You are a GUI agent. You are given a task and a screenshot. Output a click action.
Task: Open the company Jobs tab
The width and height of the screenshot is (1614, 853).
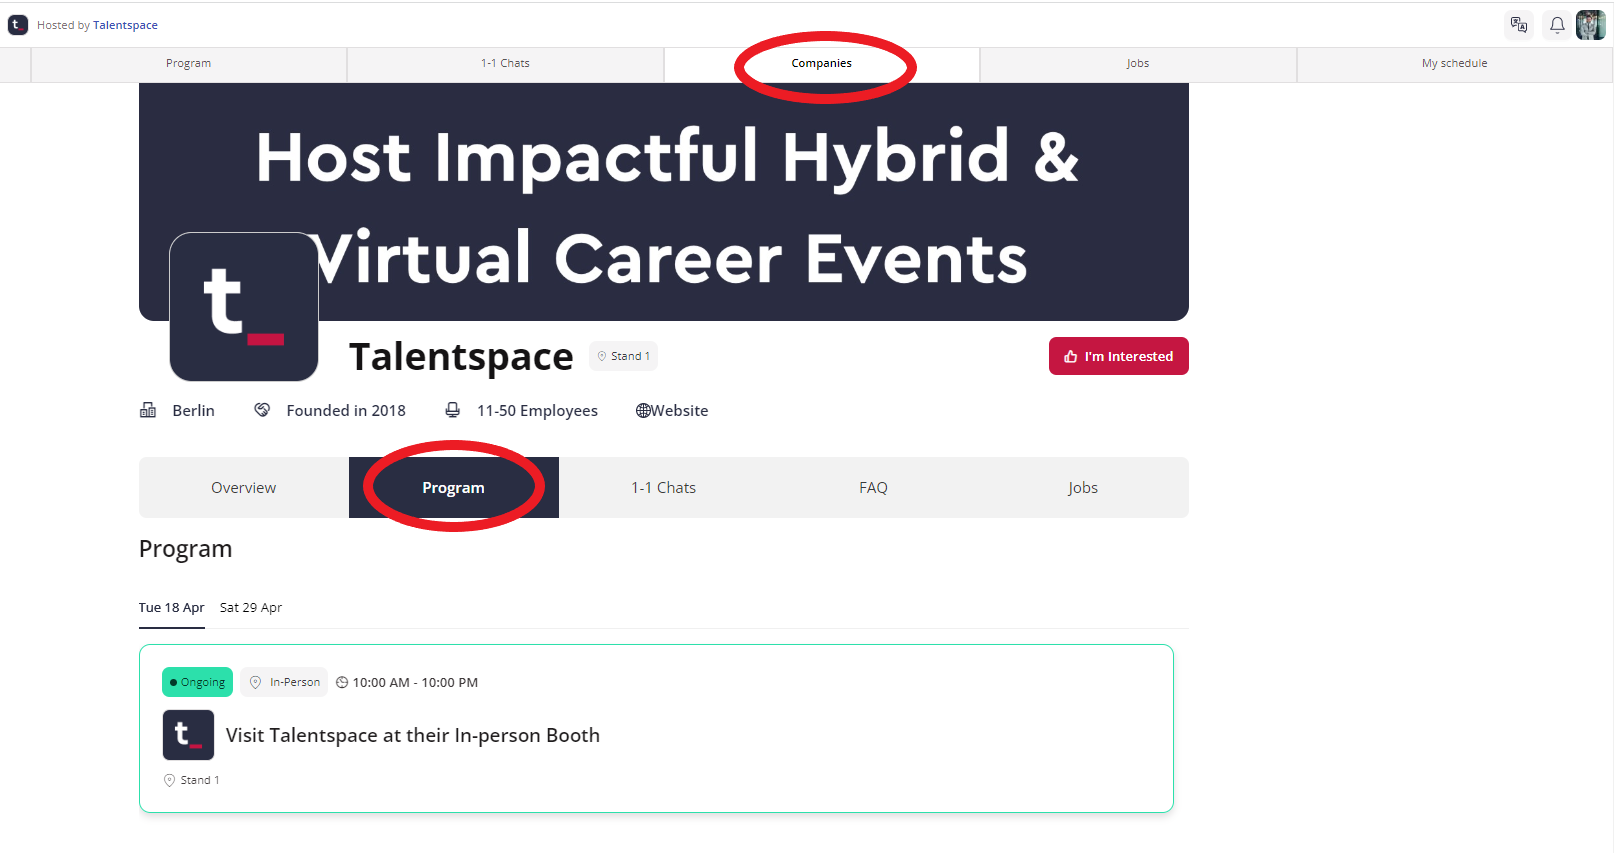click(x=1083, y=488)
